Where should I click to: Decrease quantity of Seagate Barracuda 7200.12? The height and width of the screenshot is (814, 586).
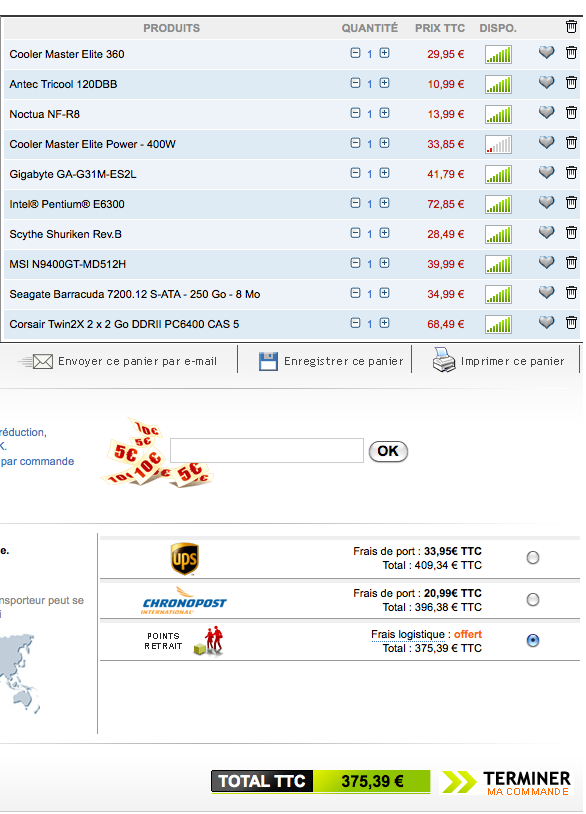(355, 293)
